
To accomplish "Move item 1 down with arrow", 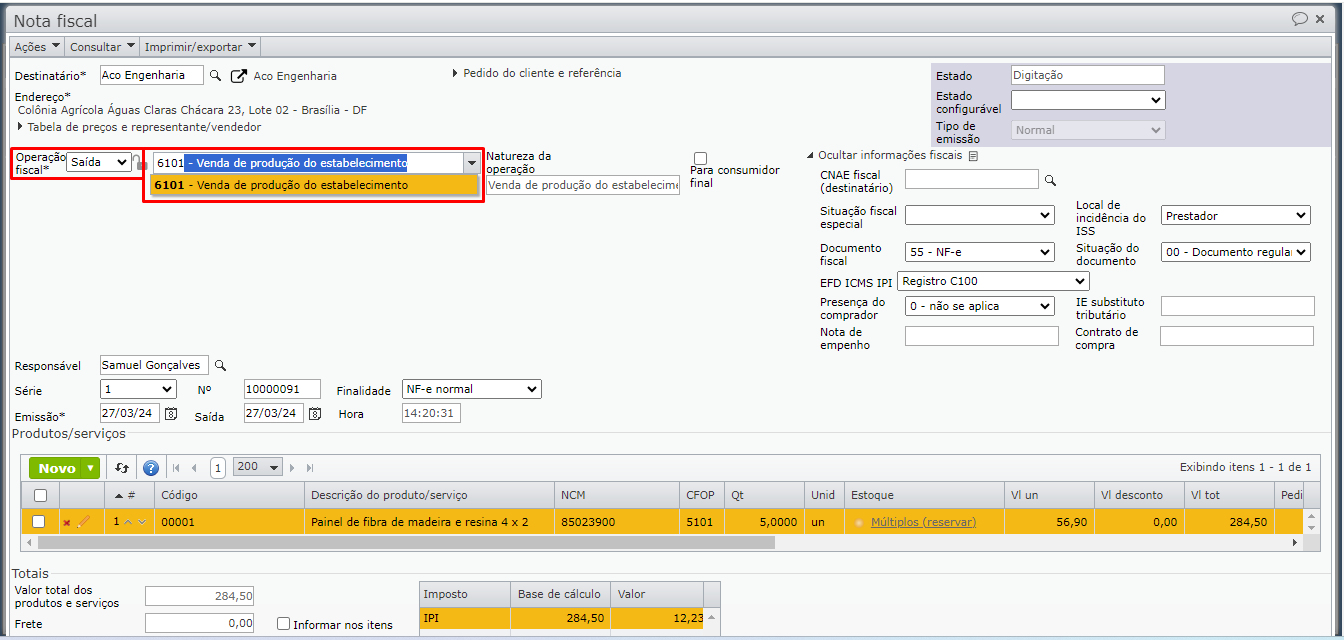I will tap(142, 522).
